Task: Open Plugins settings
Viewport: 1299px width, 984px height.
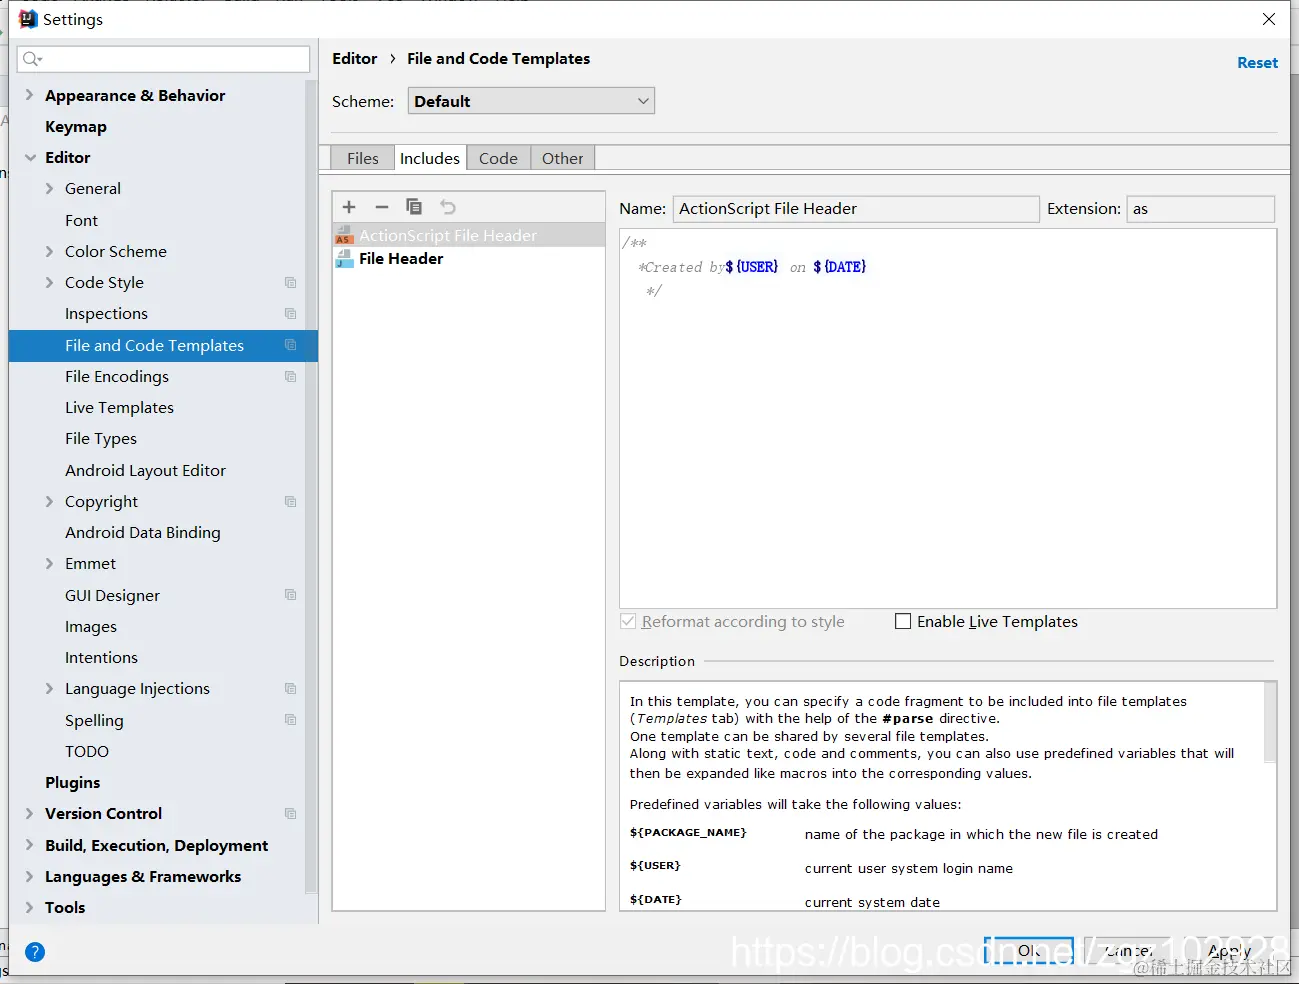Action: (x=73, y=783)
